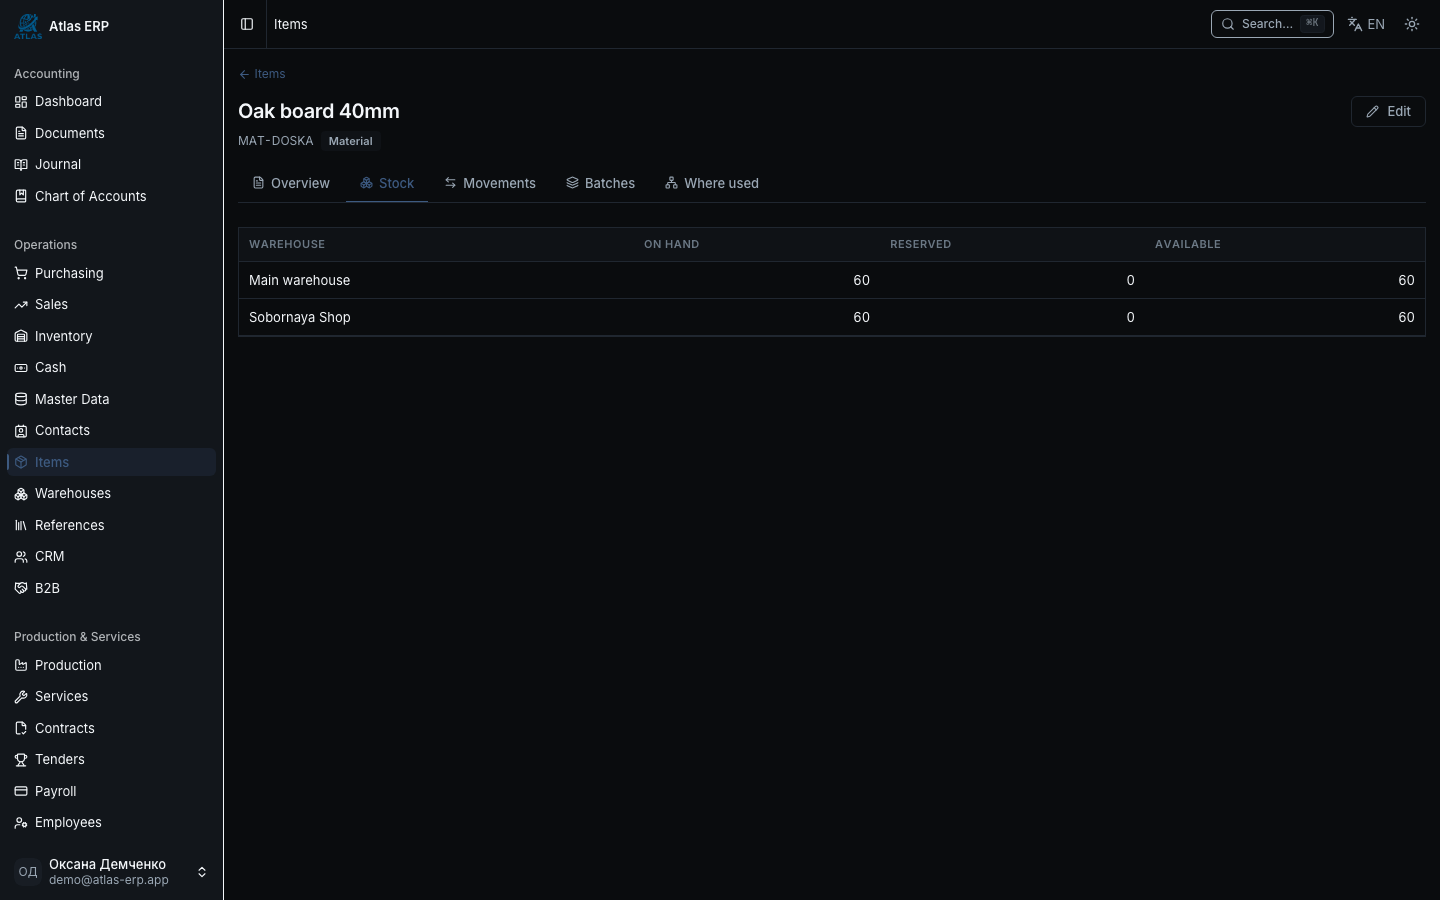Click the Material type badge
The image size is (1440, 900).
[x=351, y=141]
